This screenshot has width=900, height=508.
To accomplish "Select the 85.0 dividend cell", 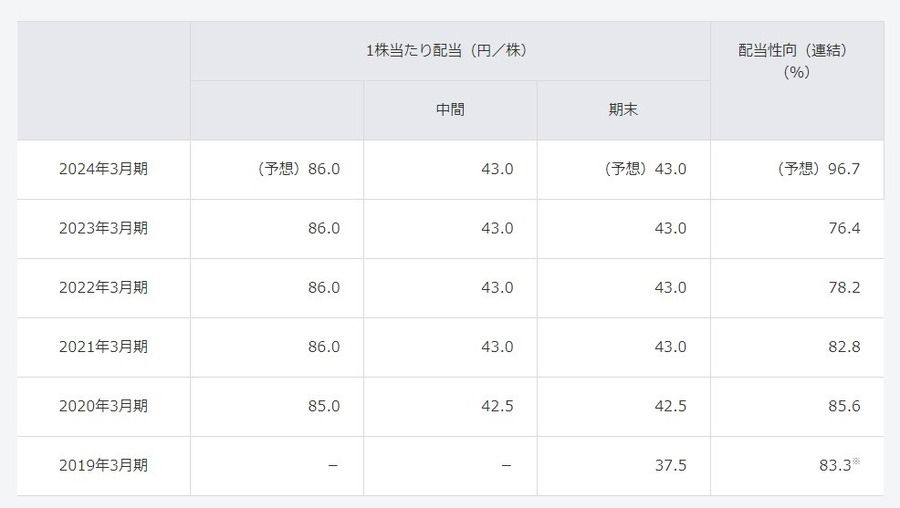I will coord(323,406).
